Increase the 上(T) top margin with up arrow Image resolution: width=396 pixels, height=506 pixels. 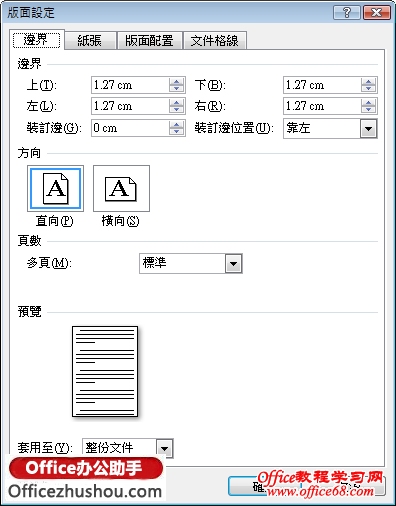pyautogui.click(x=176, y=81)
